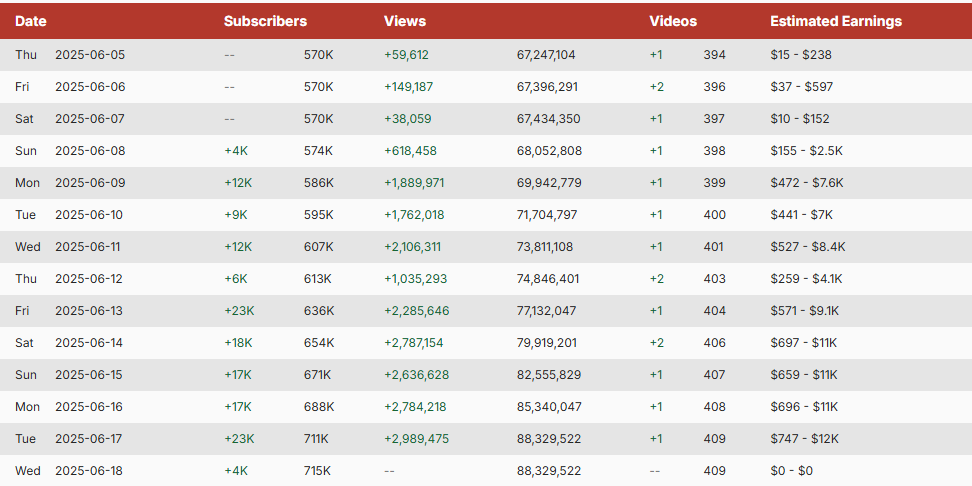Click the +2,784,218 views gain

[x=415, y=407]
